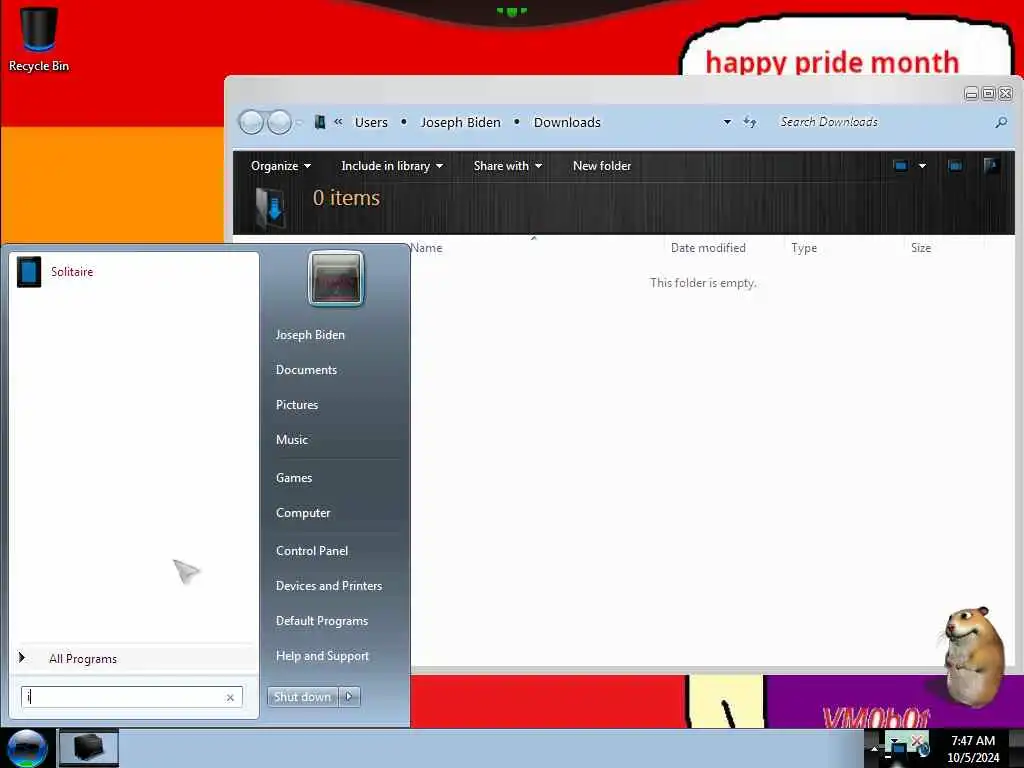This screenshot has height=768, width=1024.
Task: Maximize the Downloads Explorer window
Action: coord(989,93)
